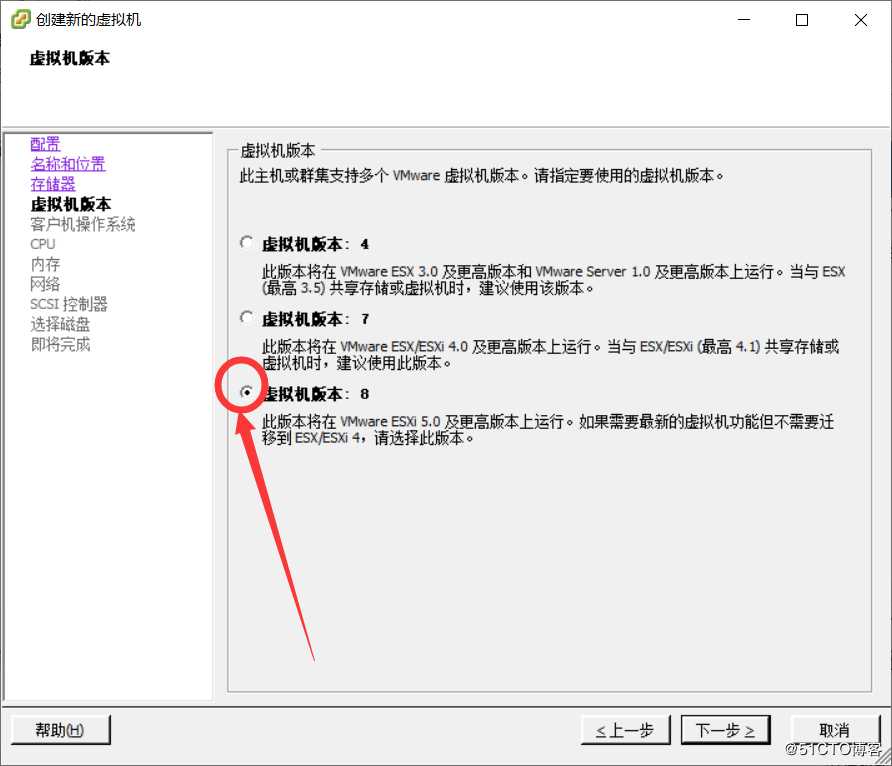Go to the 名称和位置 step link
The width and height of the screenshot is (892, 766).
68,164
